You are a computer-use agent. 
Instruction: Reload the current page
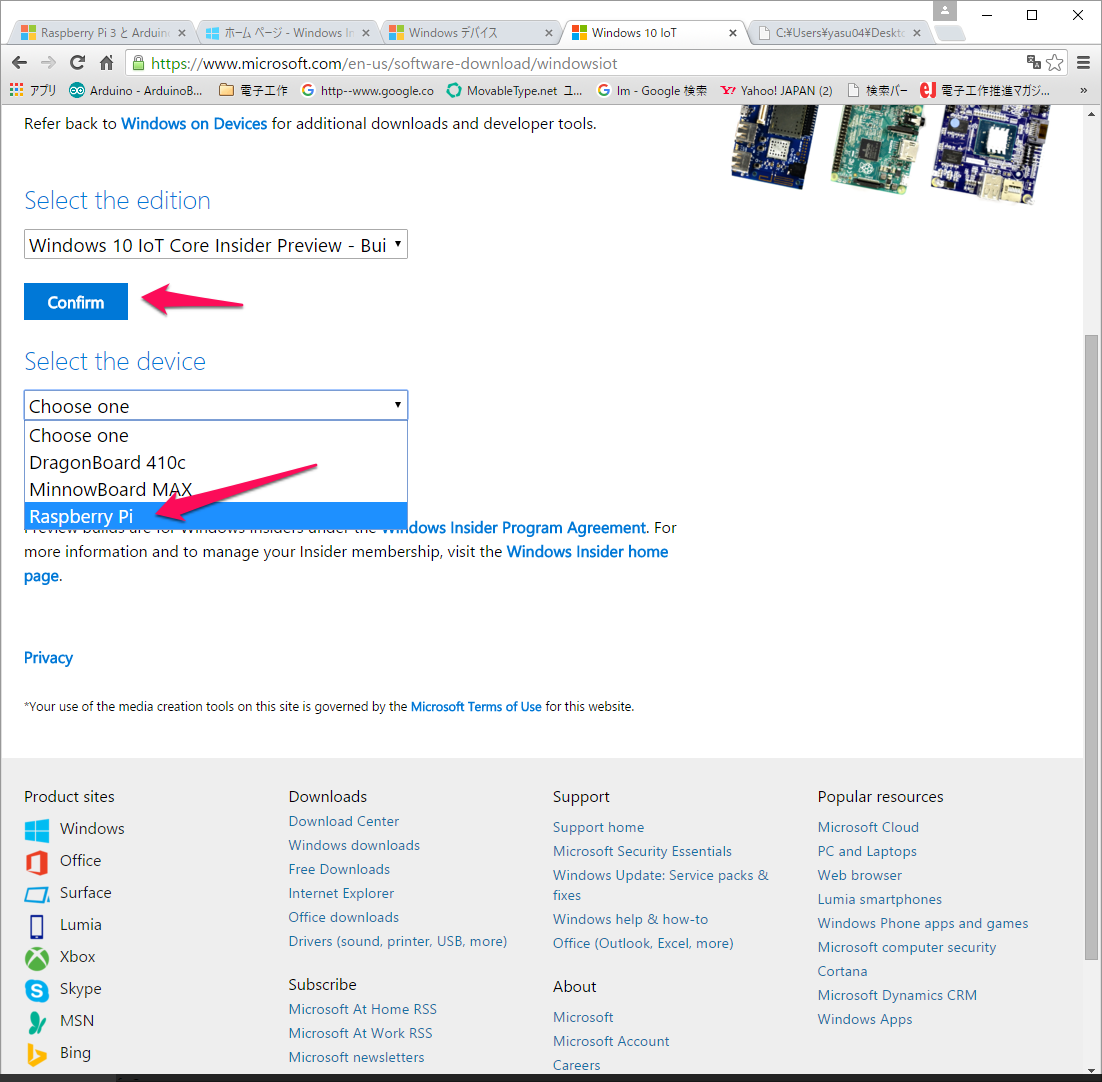pos(77,63)
